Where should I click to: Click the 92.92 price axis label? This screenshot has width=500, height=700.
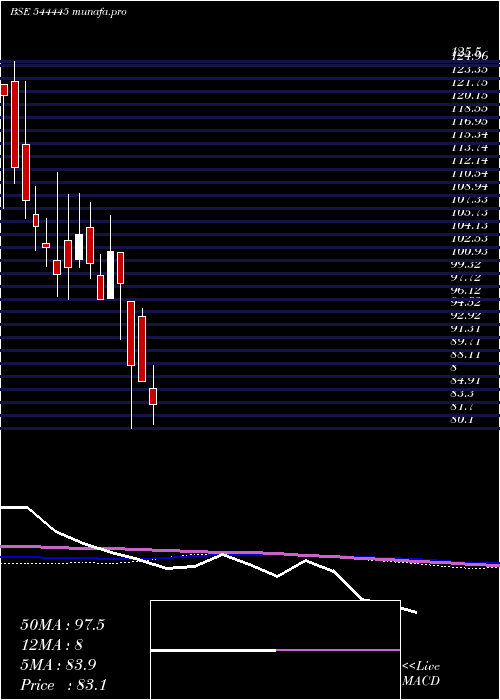pos(467,316)
